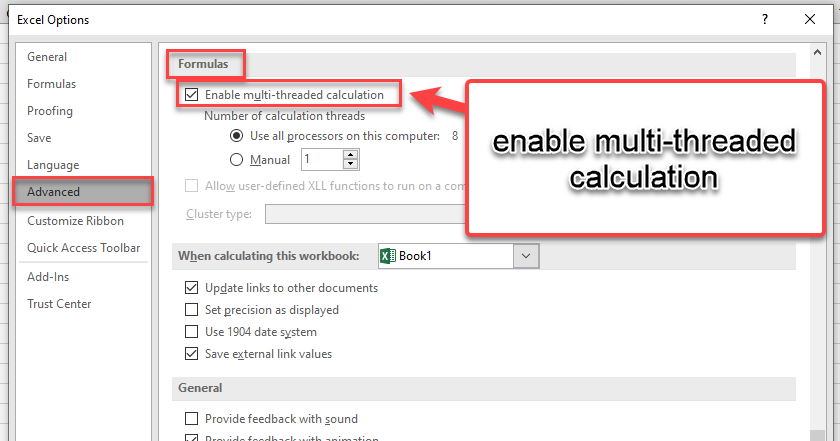Open the workbook selector dropdown arrow
Viewport: 840px width, 441px height.
point(526,256)
